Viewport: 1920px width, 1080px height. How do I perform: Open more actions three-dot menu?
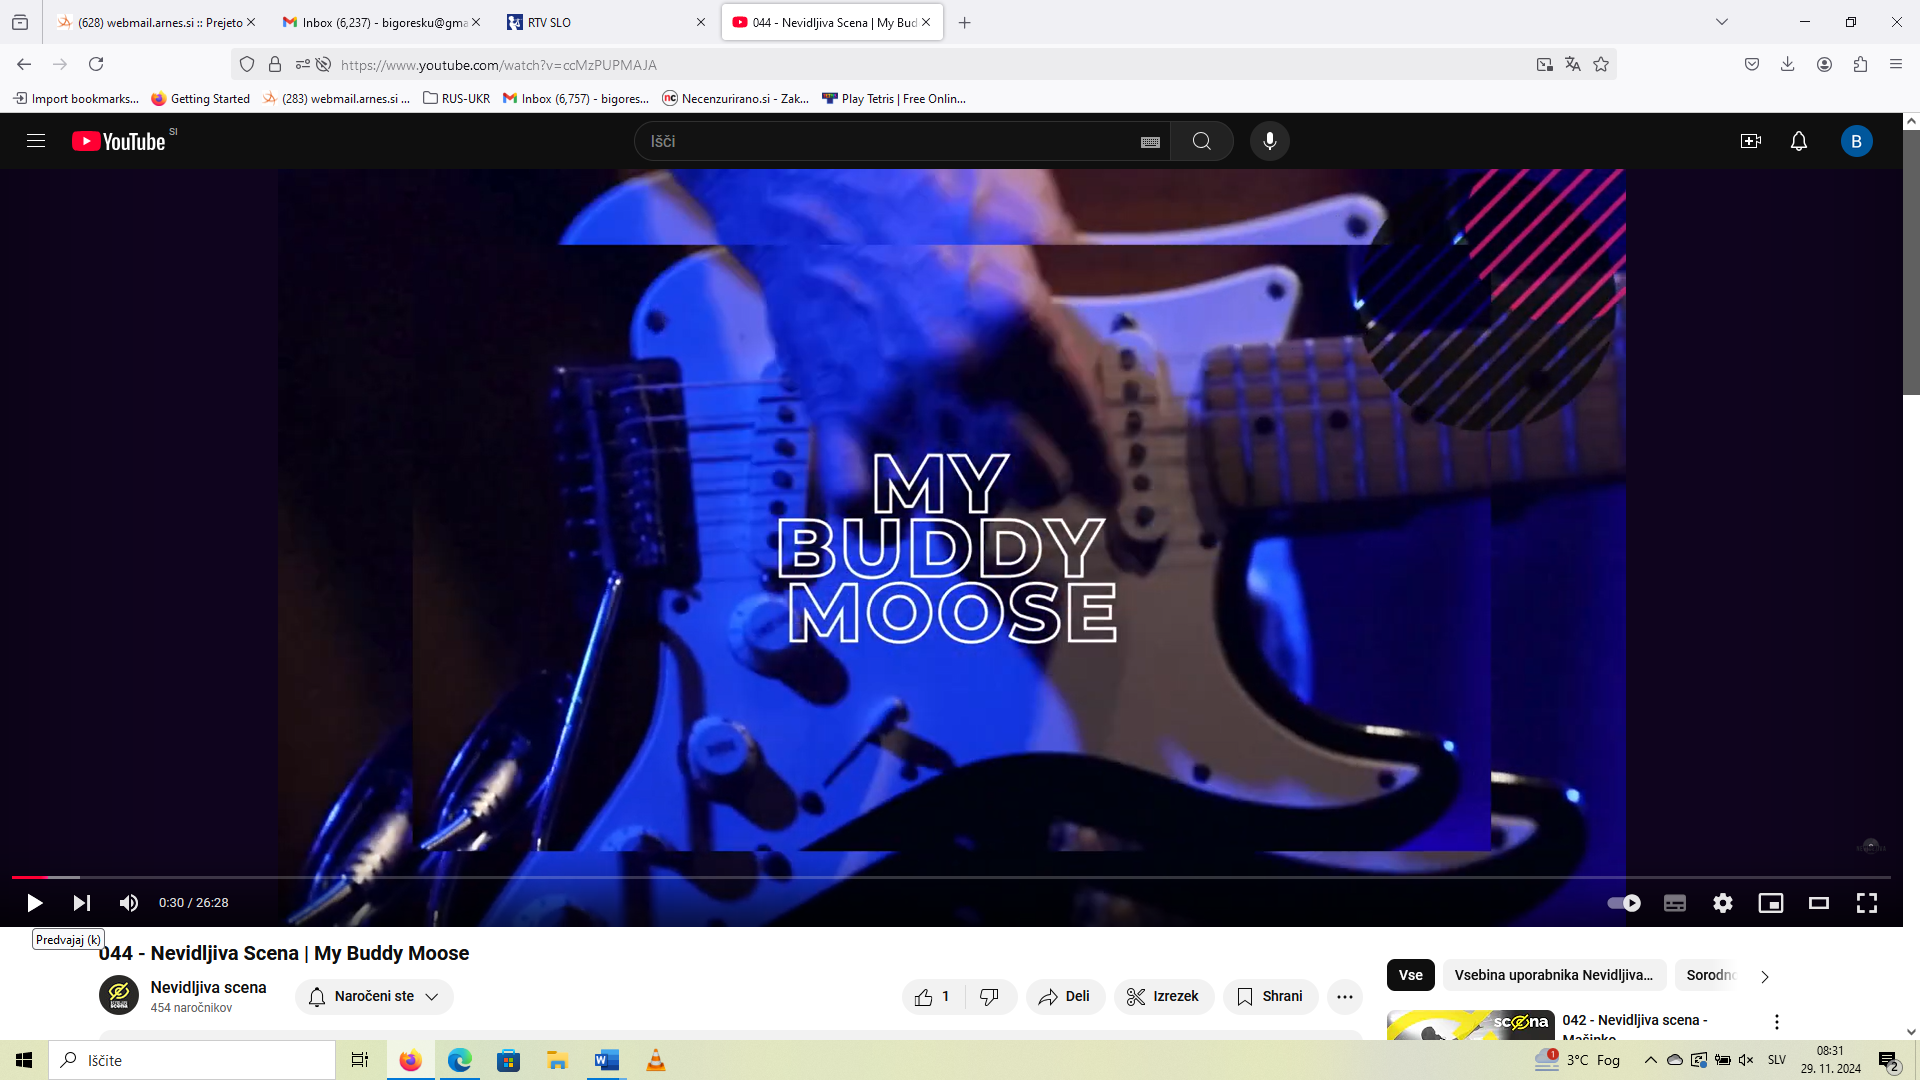click(1344, 996)
